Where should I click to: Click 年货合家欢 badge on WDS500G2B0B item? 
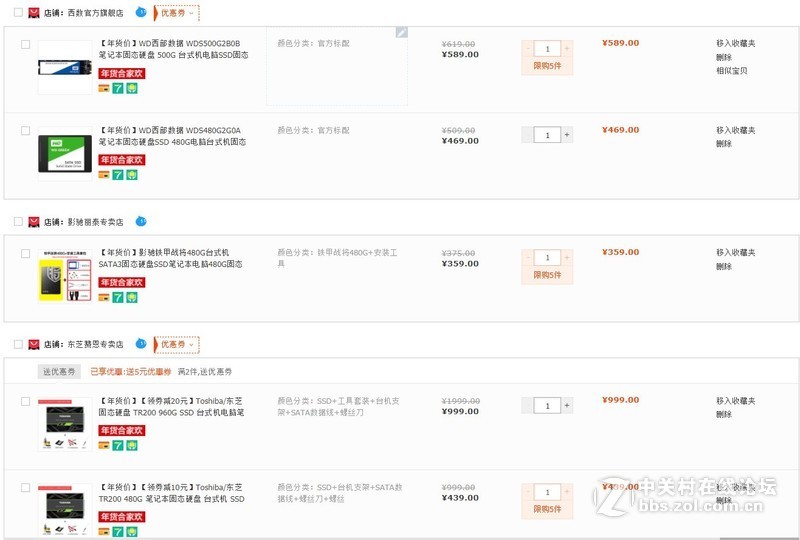click(122, 73)
